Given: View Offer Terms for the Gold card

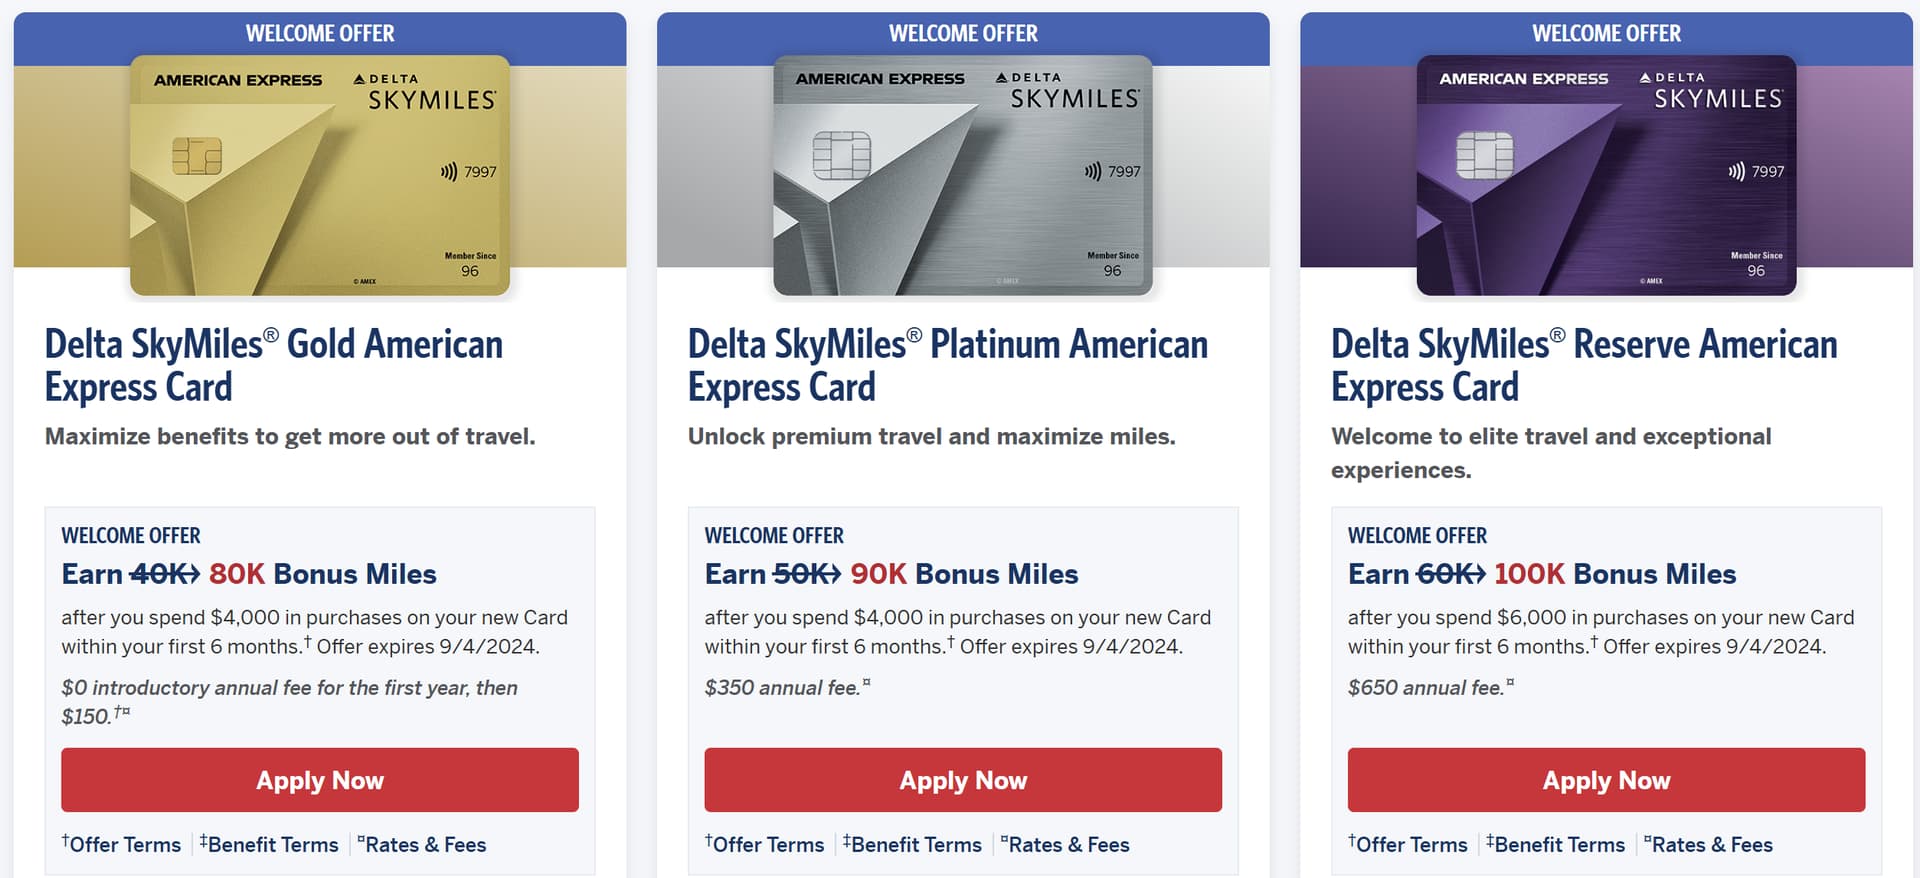Looking at the screenshot, I should [124, 845].
